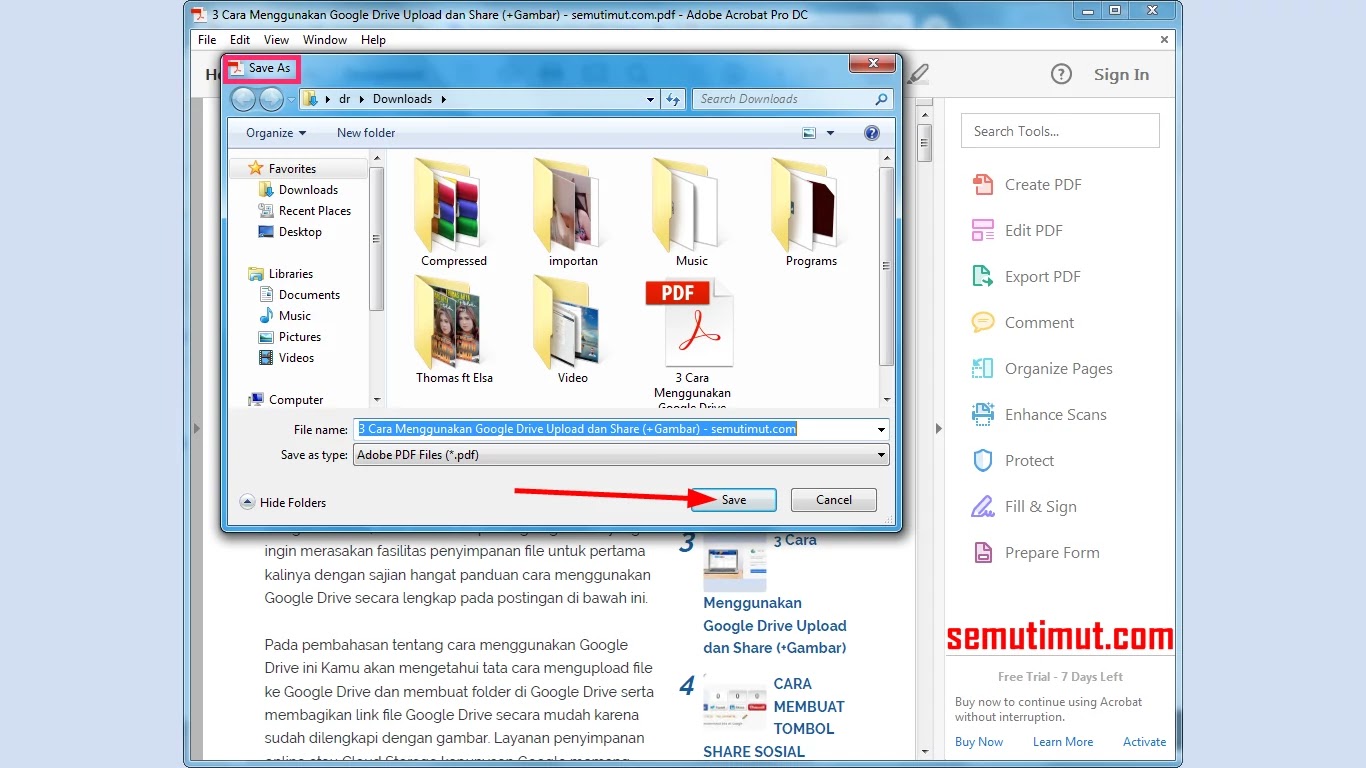The width and height of the screenshot is (1366, 768).
Task: Click the search magnifier in Search Downloads
Action: 881,99
